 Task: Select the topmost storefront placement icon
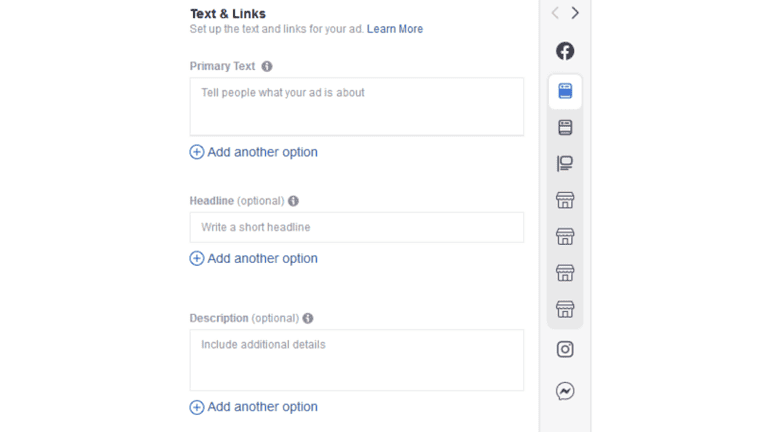pyautogui.click(x=565, y=200)
